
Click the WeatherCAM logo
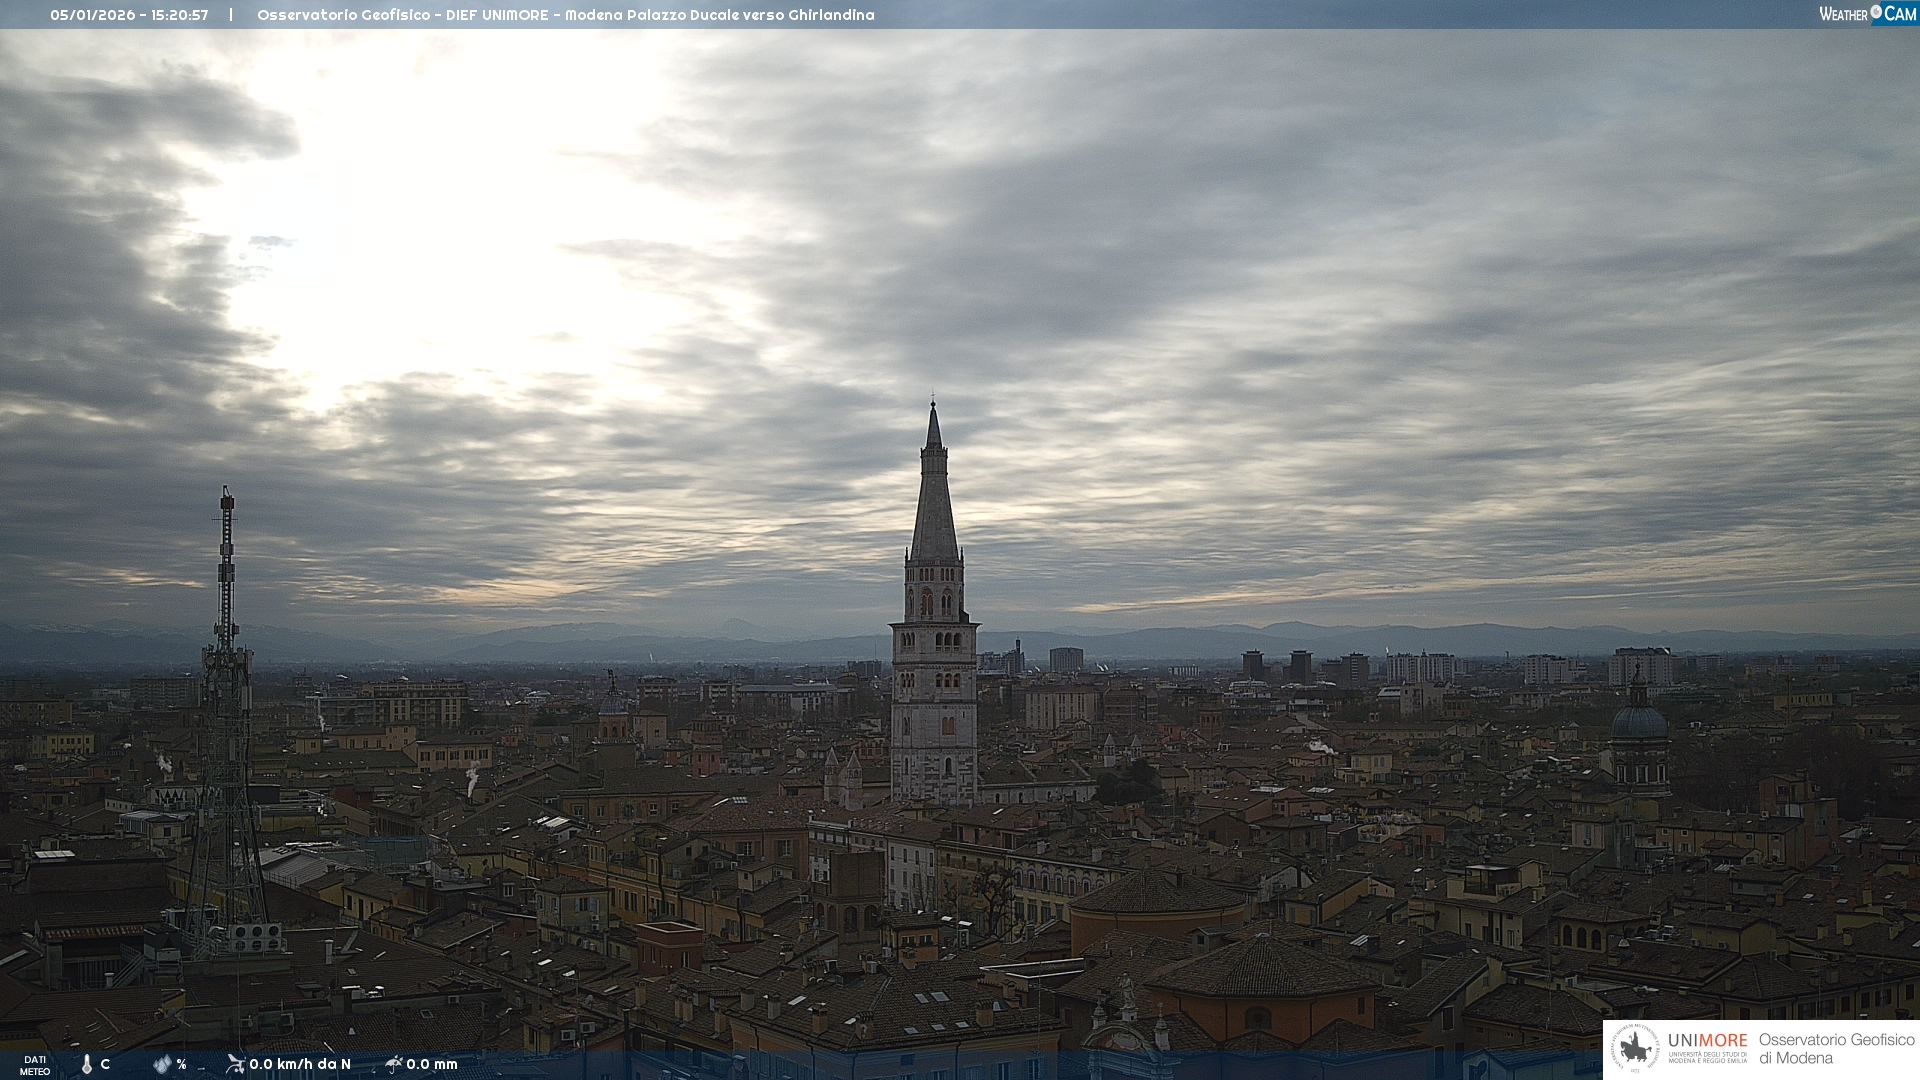[x=1866, y=14]
